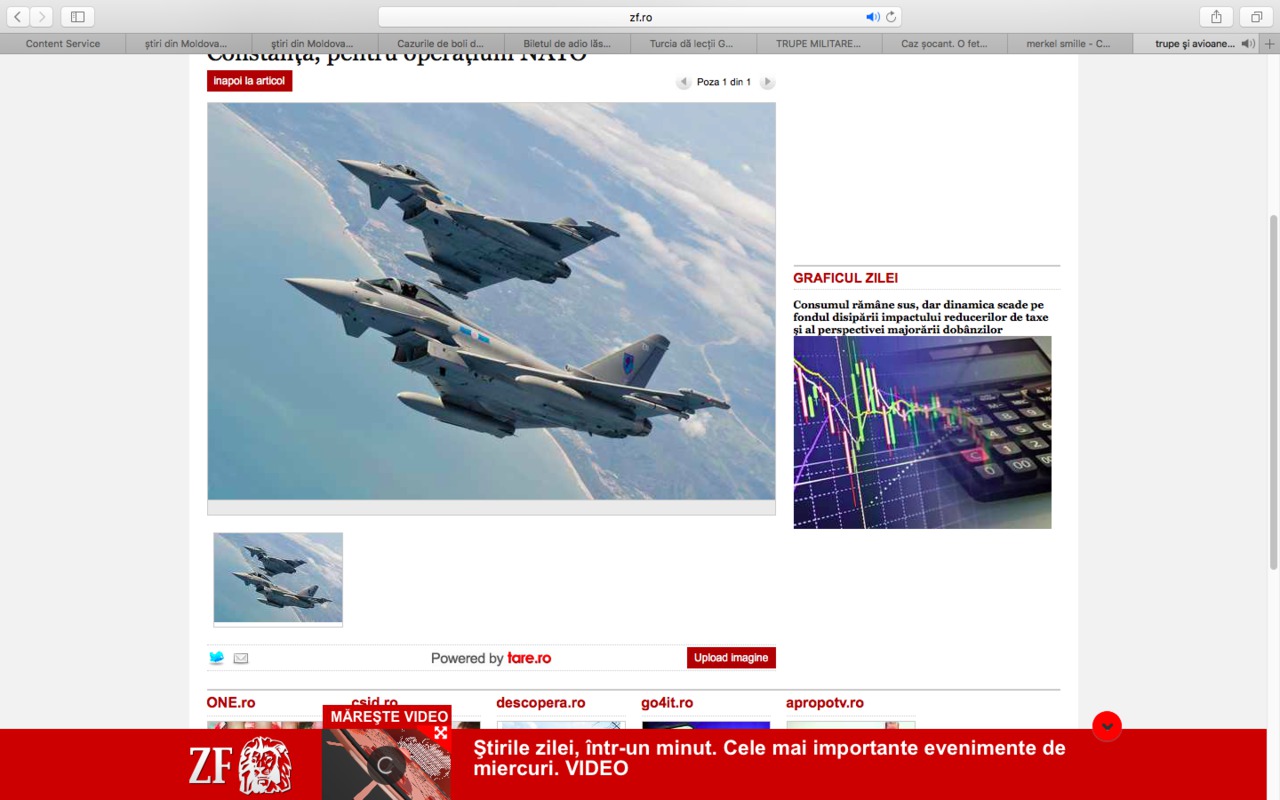Reload the zf.ro page

pyautogui.click(x=891, y=16)
